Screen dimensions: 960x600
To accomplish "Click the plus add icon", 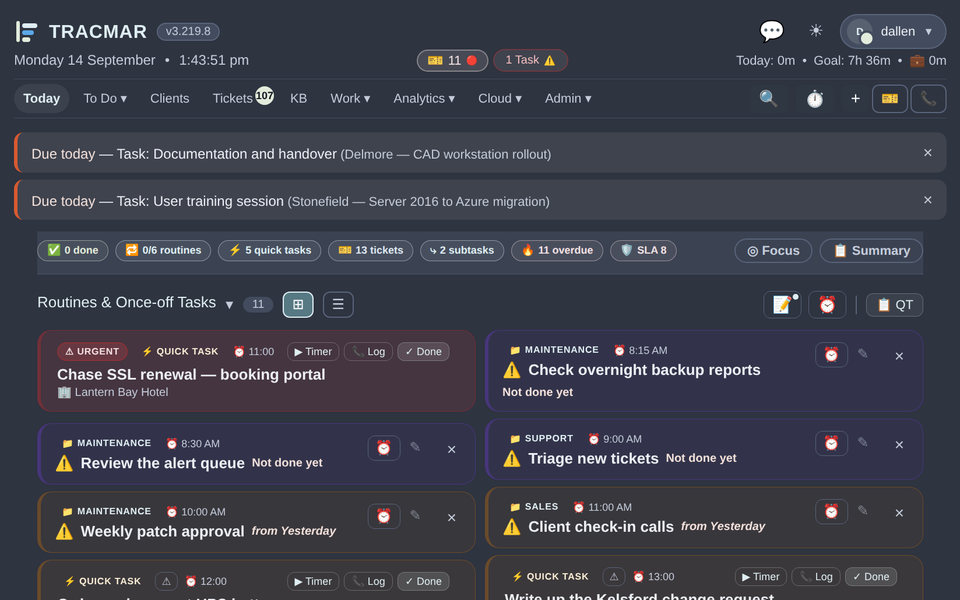I will click(x=855, y=99).
